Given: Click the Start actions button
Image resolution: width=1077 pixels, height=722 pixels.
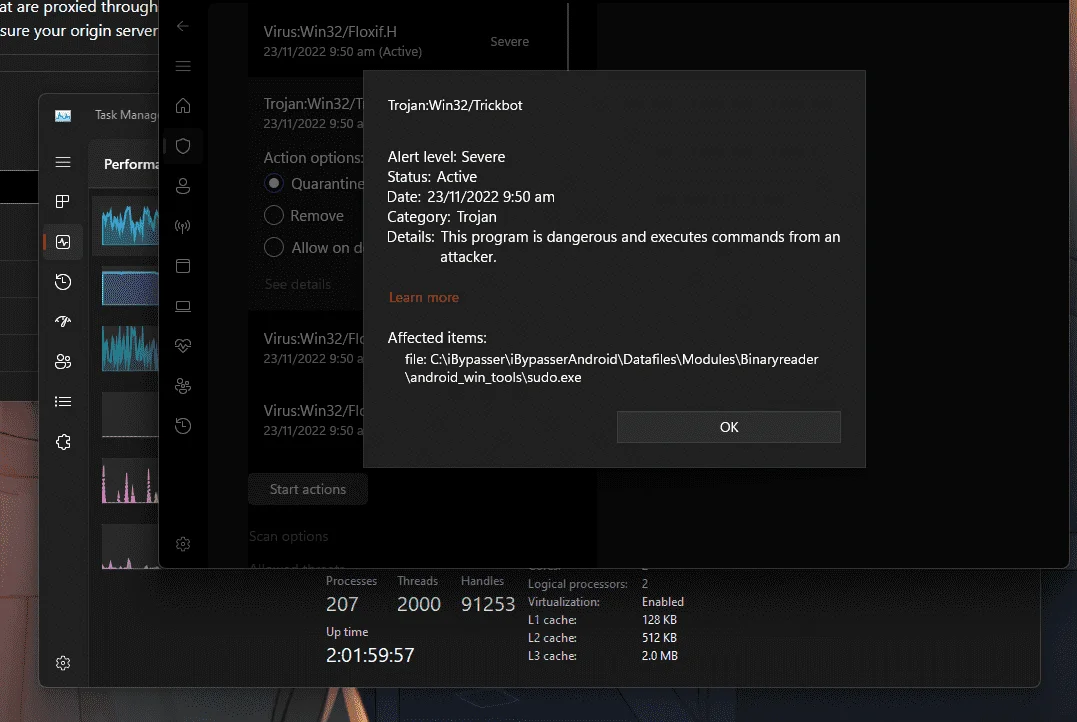Looking at the screenshot, I should (x=308, y=489).
